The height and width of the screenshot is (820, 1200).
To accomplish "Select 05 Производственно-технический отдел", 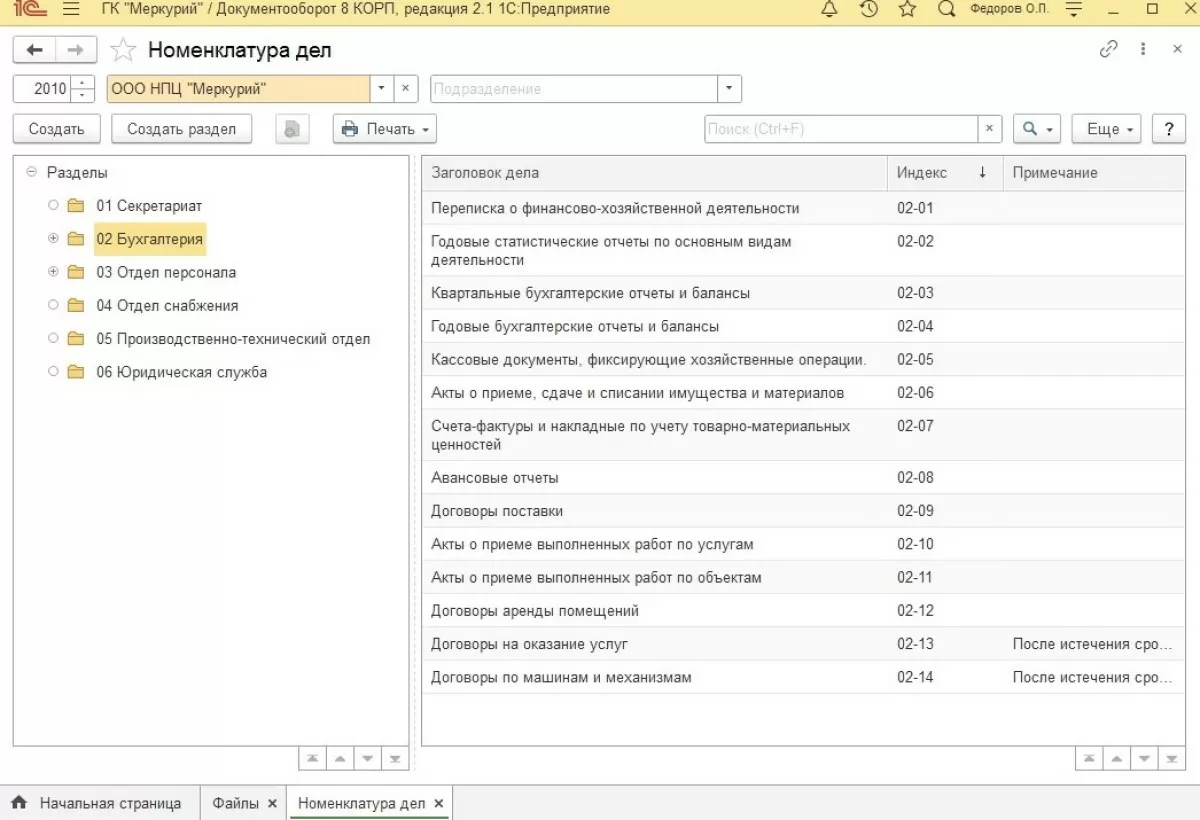I will click(233, 339).
